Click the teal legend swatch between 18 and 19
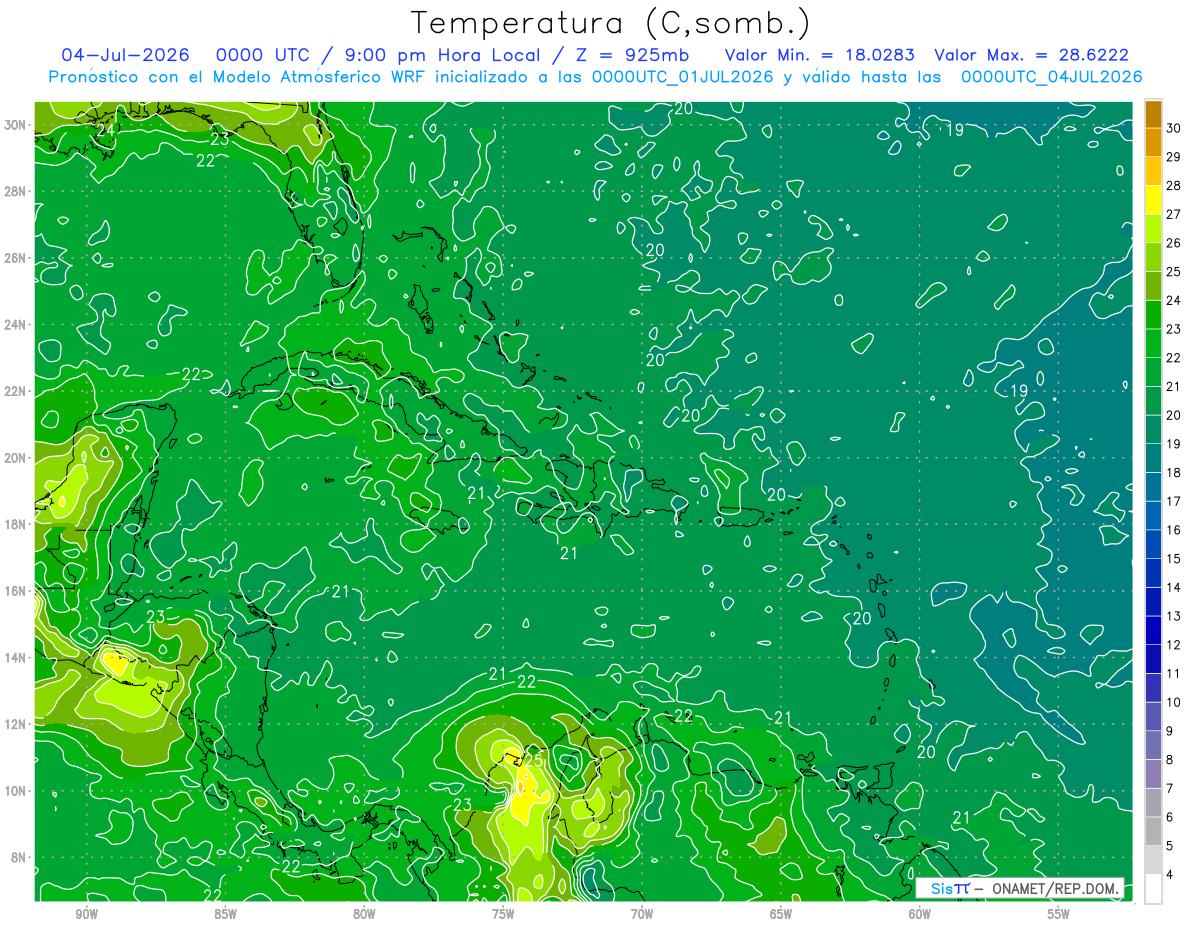 [1153, 458]
